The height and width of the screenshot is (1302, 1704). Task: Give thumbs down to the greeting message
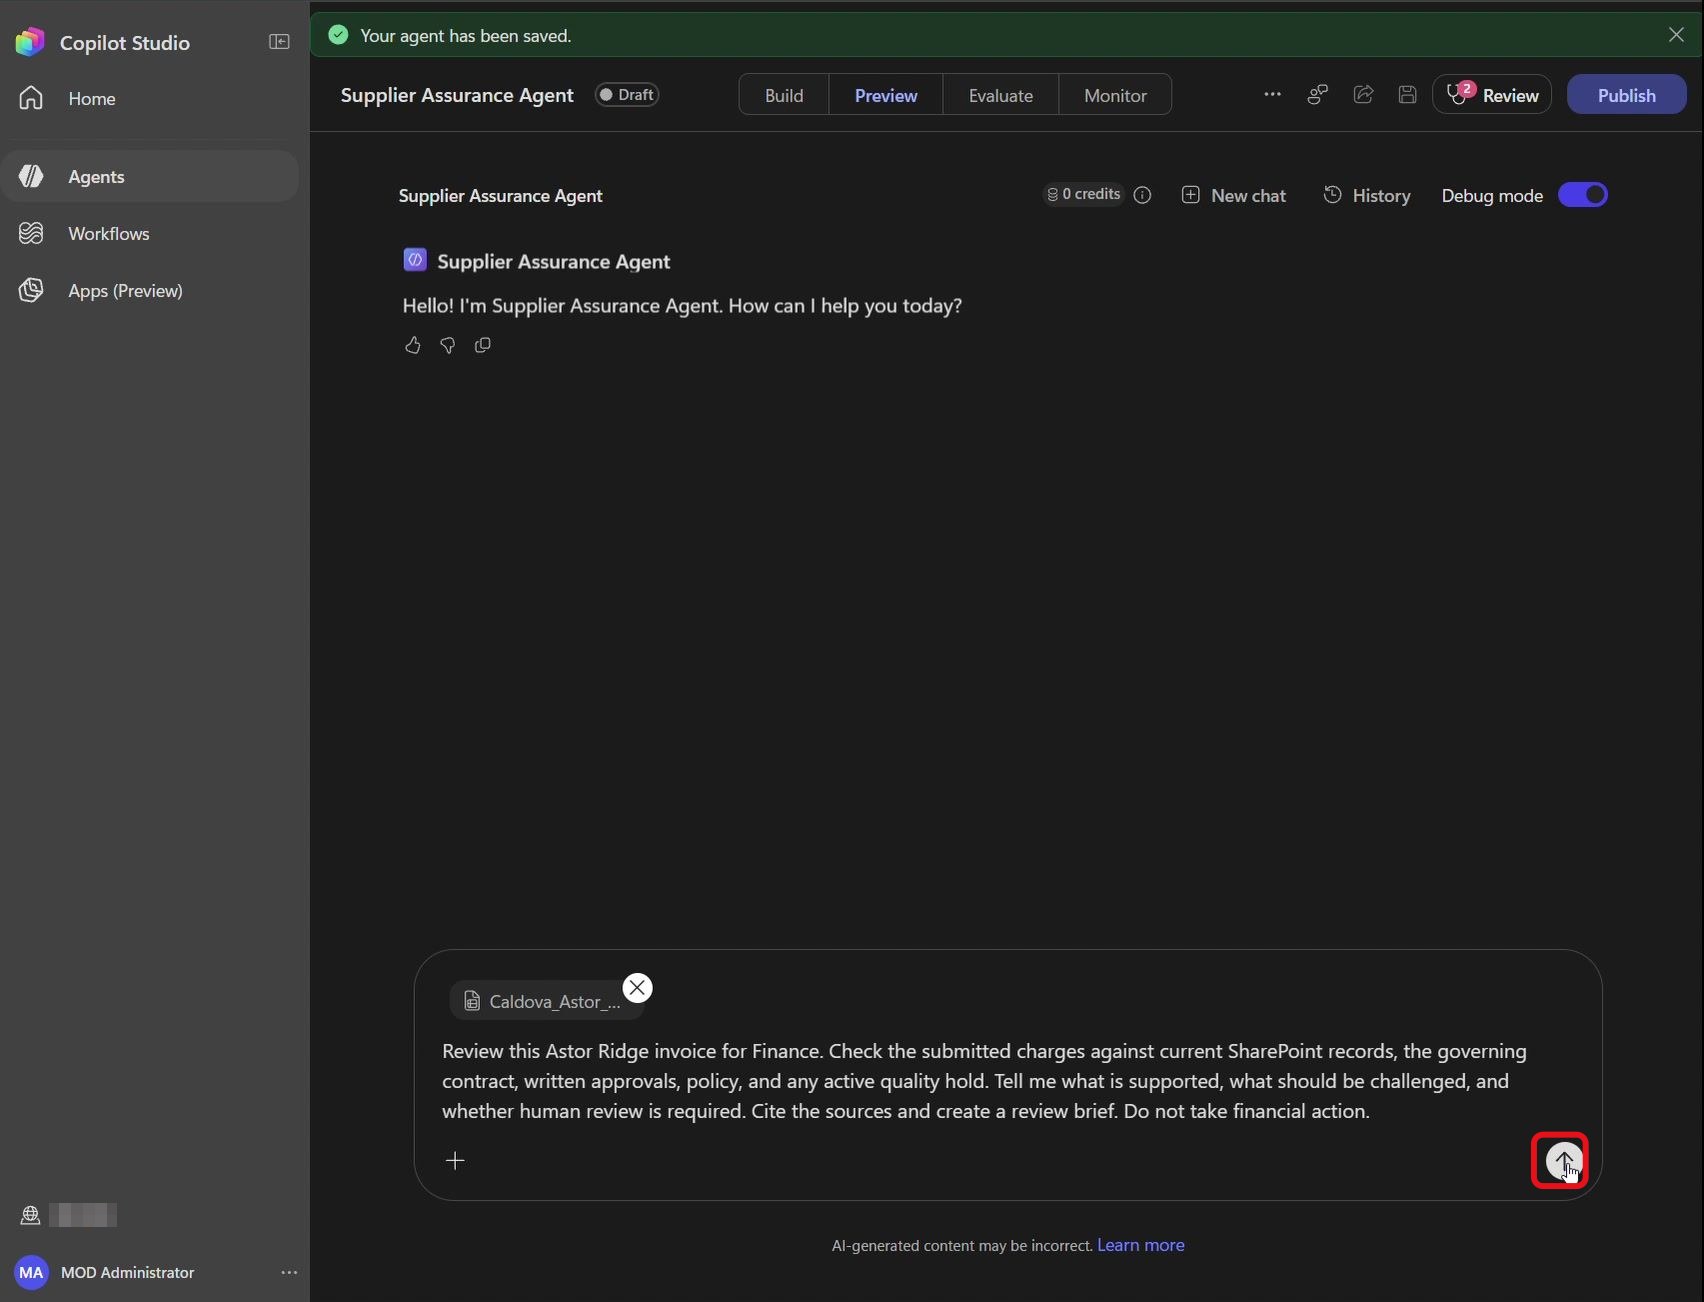pos(447,345)
